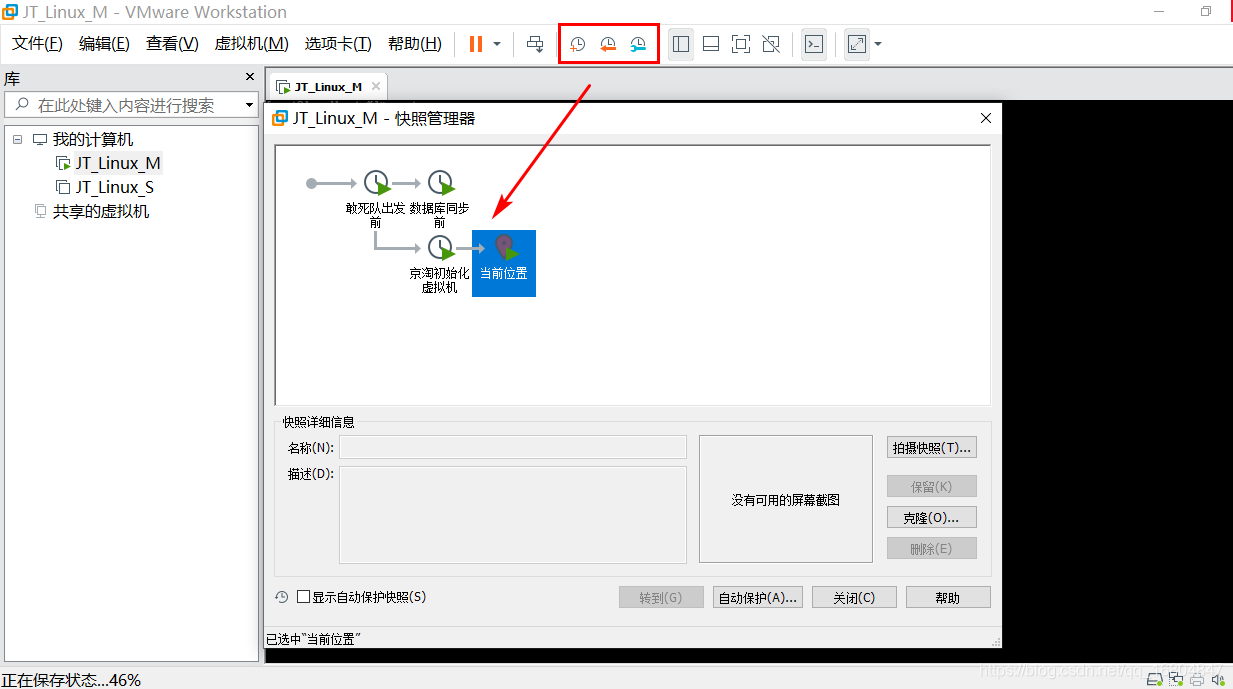The width and height of the screenshot is (1233, 689).
Task: Open the library search dropdown arrow
Action: coord(249,105)
